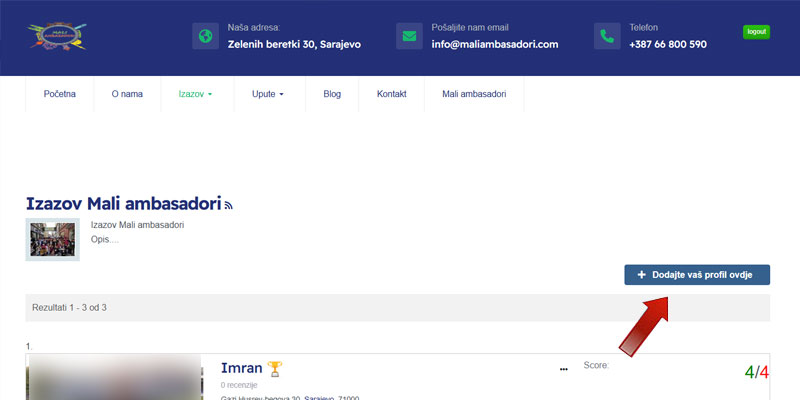Click the globe address icon
Screen dimensions: 800x400
point(206,36)
